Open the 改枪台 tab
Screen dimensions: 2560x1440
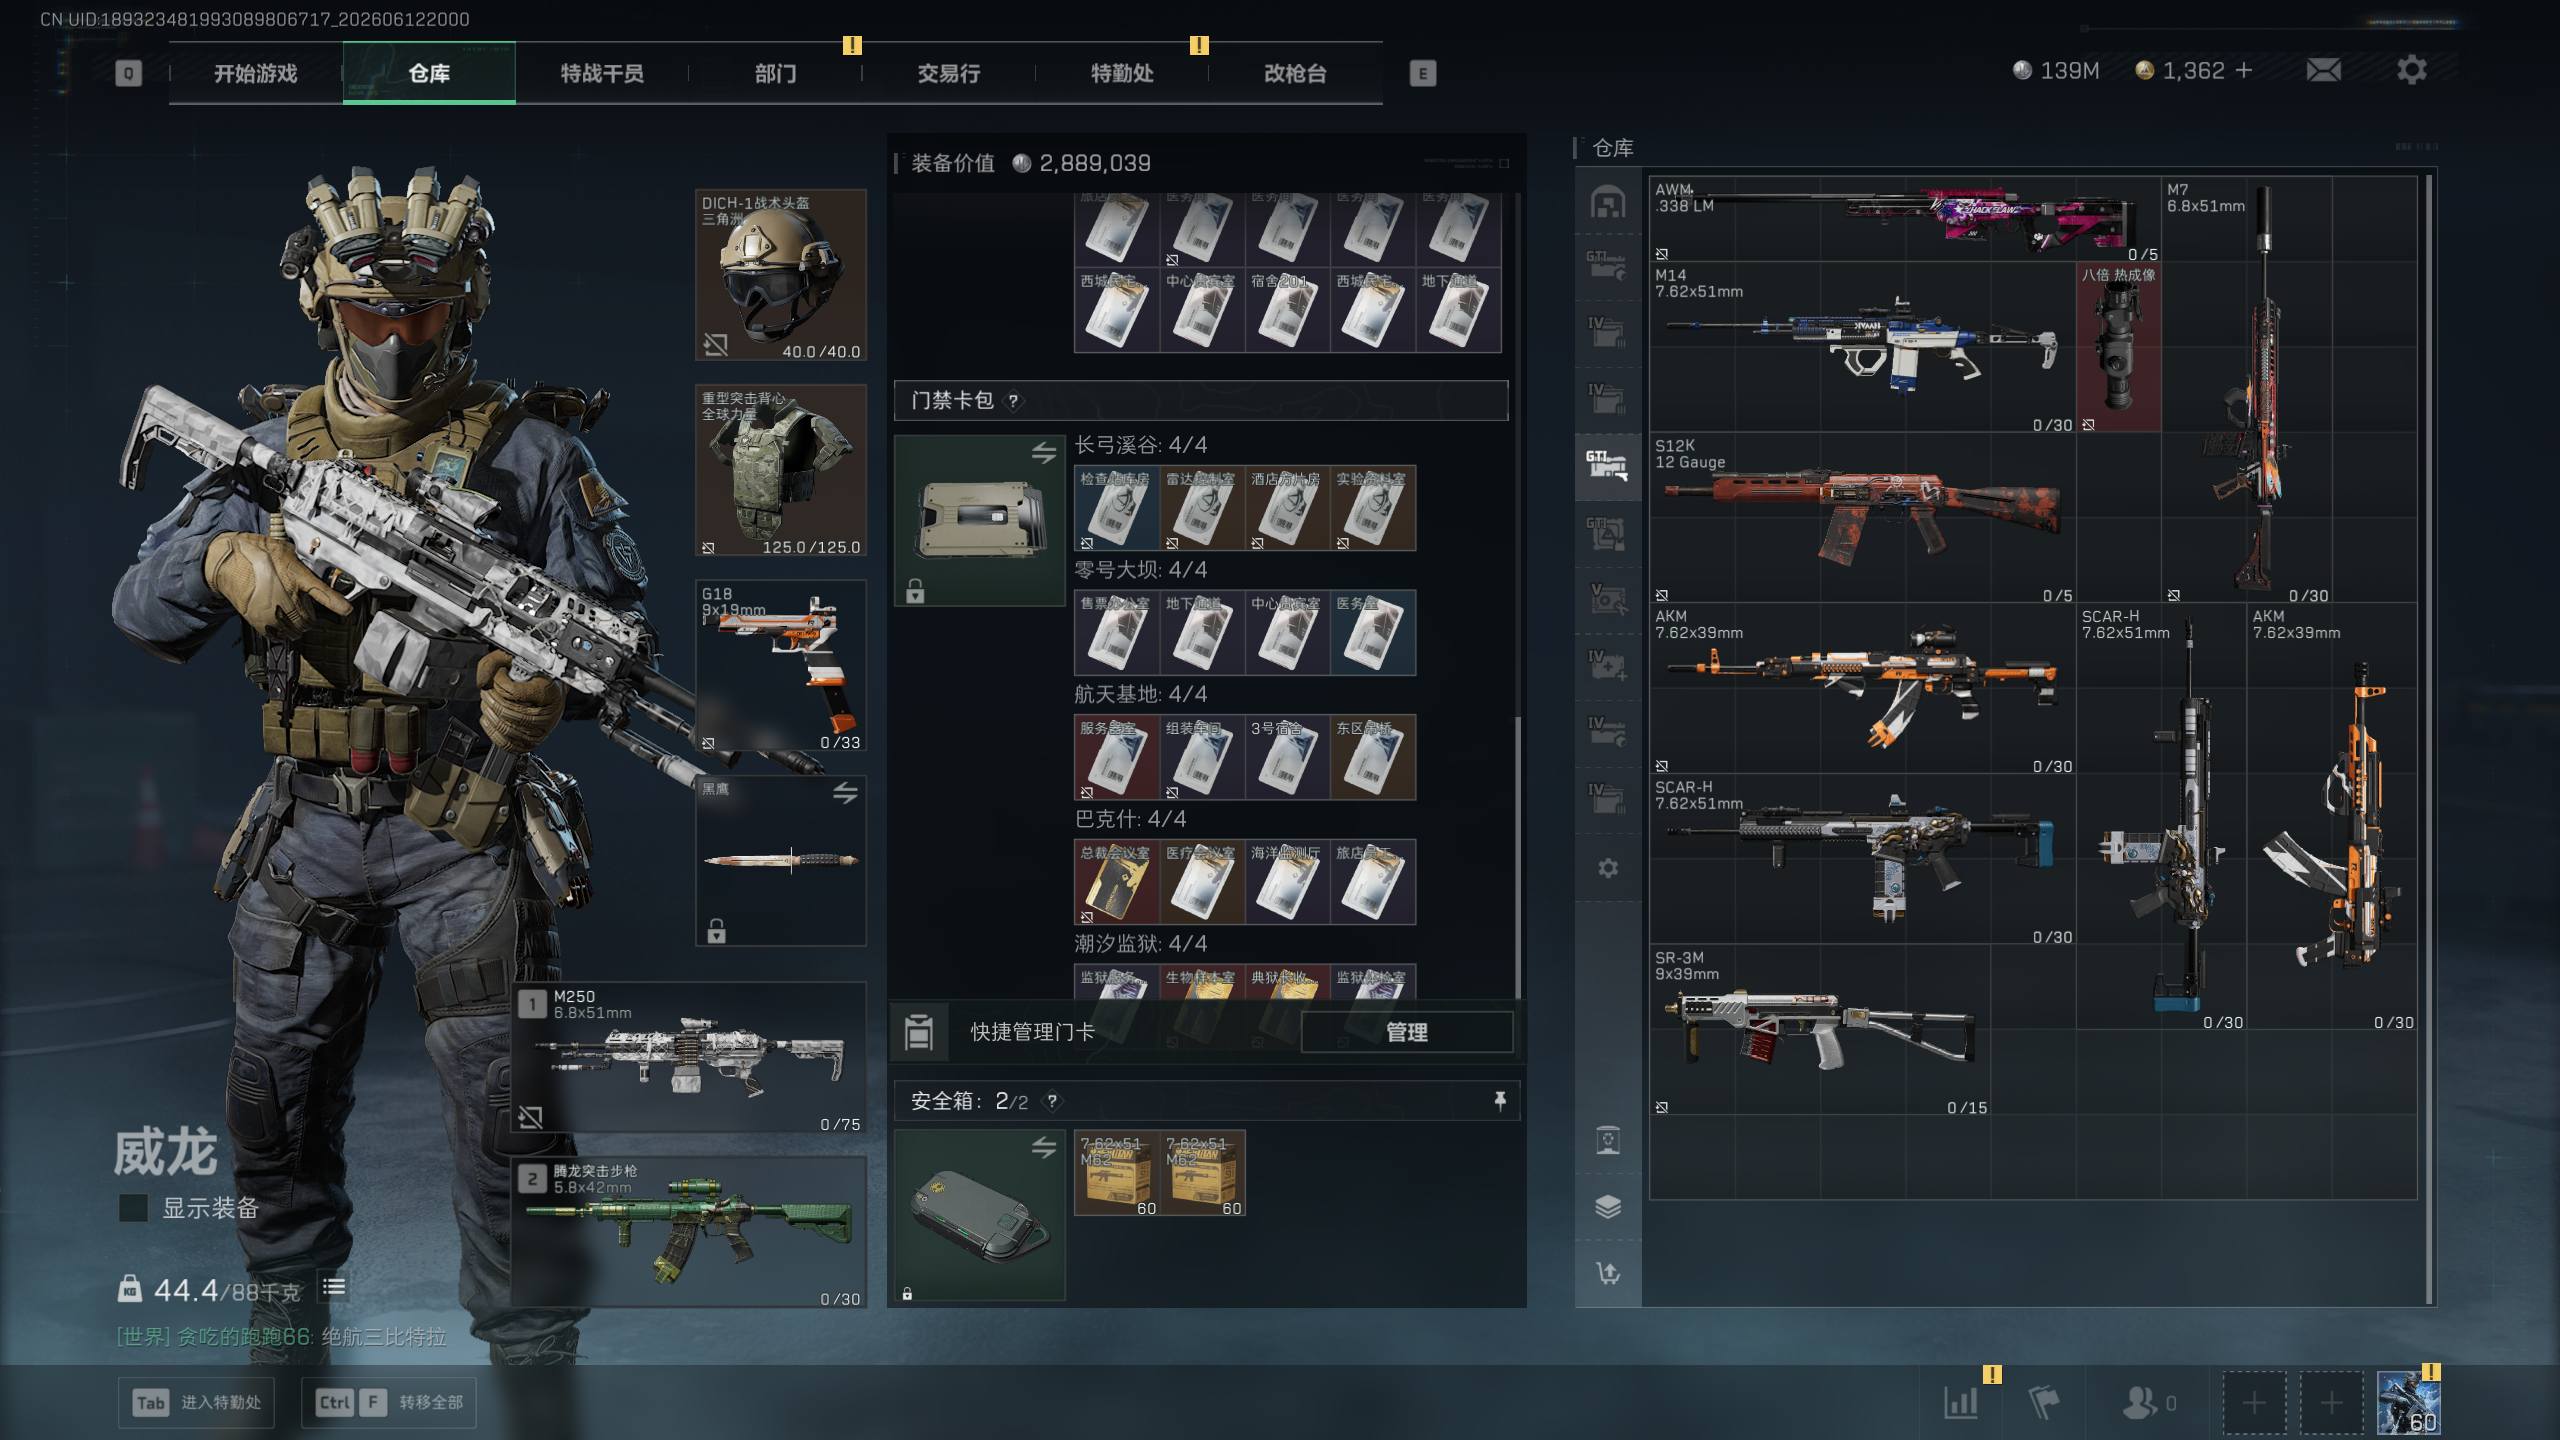pos(1295,73)
